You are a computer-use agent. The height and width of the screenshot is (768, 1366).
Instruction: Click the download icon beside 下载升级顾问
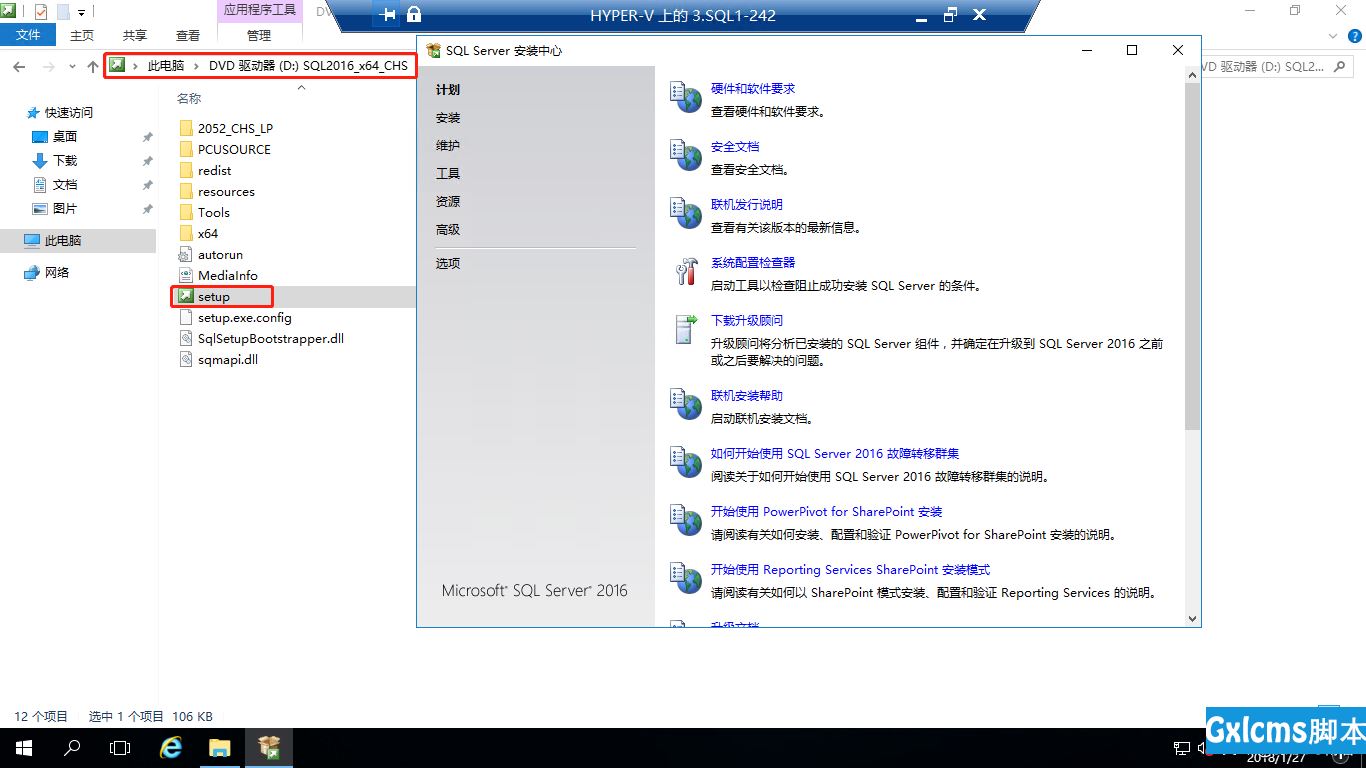(686, 329)
